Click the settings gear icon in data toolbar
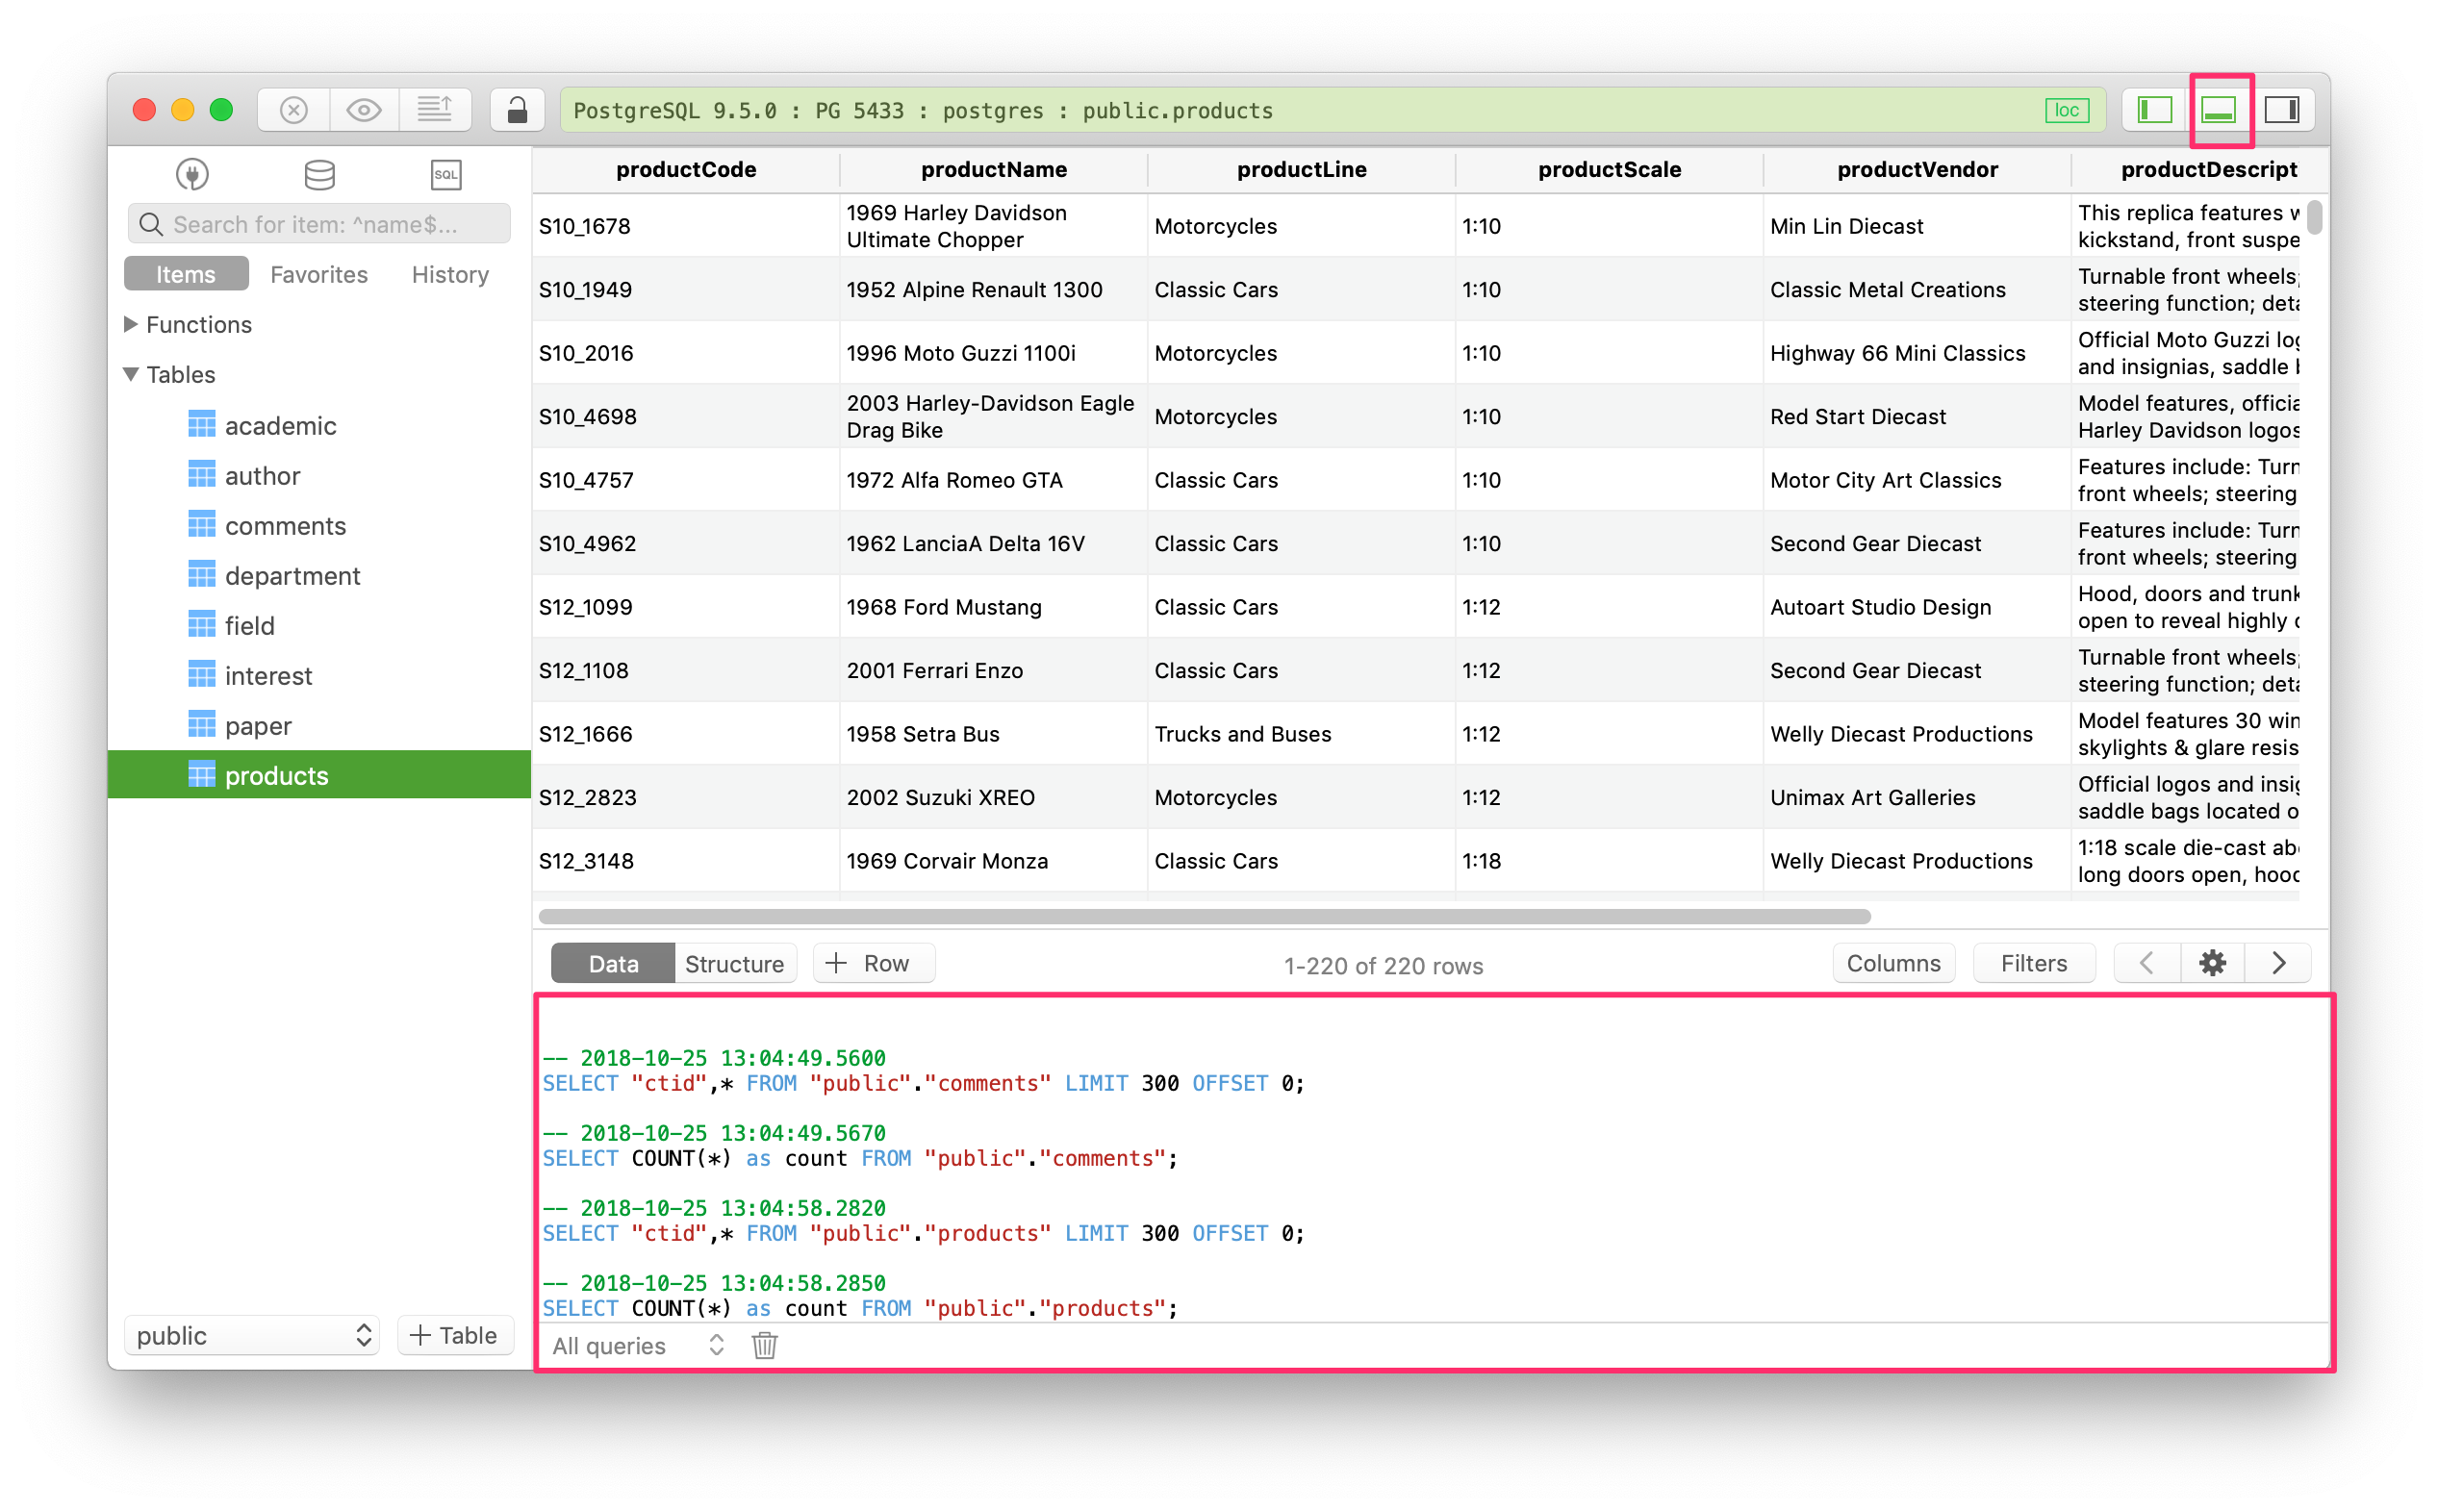Viewport: 2438px width, 1512px height. [2213, 965]
